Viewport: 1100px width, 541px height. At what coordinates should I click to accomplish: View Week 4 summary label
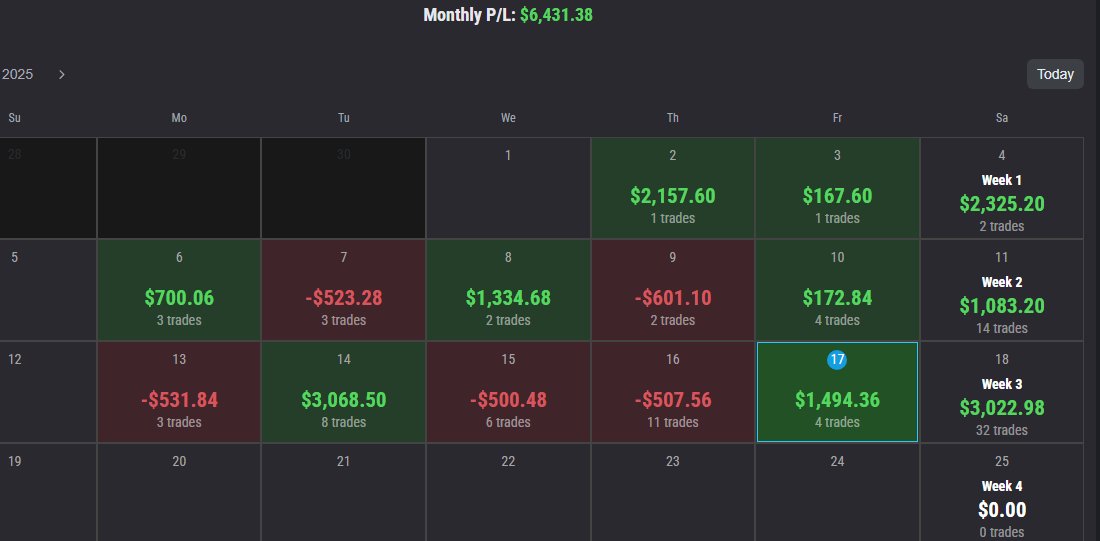pyautogui.click(x=1002, y=486)
